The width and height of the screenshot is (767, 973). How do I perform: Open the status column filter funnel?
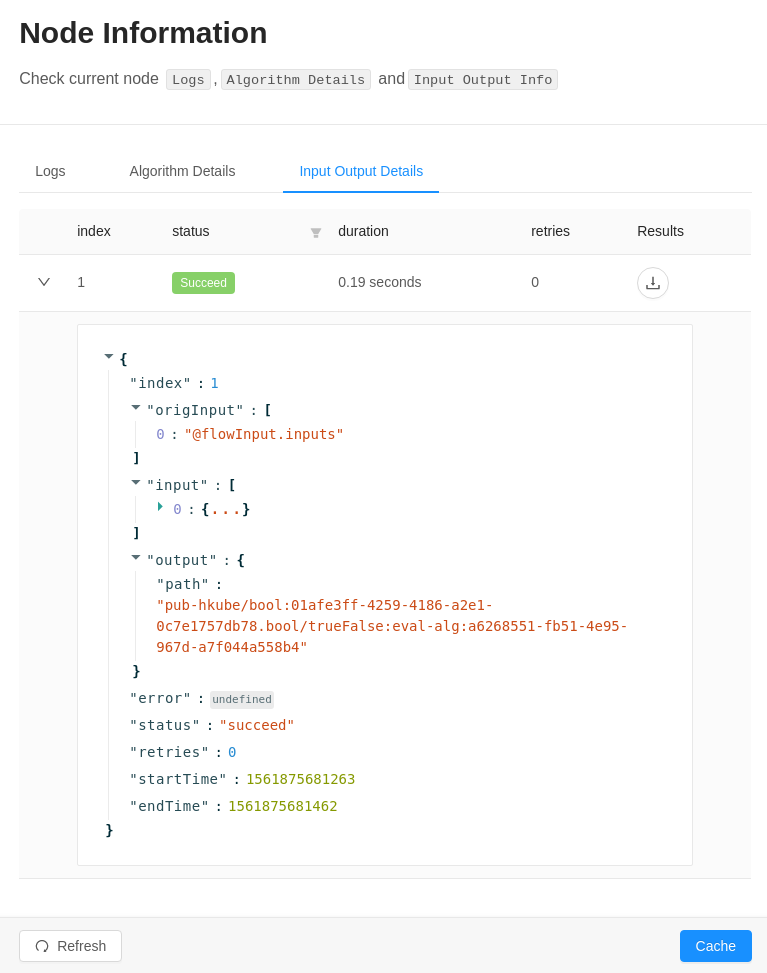315,232
